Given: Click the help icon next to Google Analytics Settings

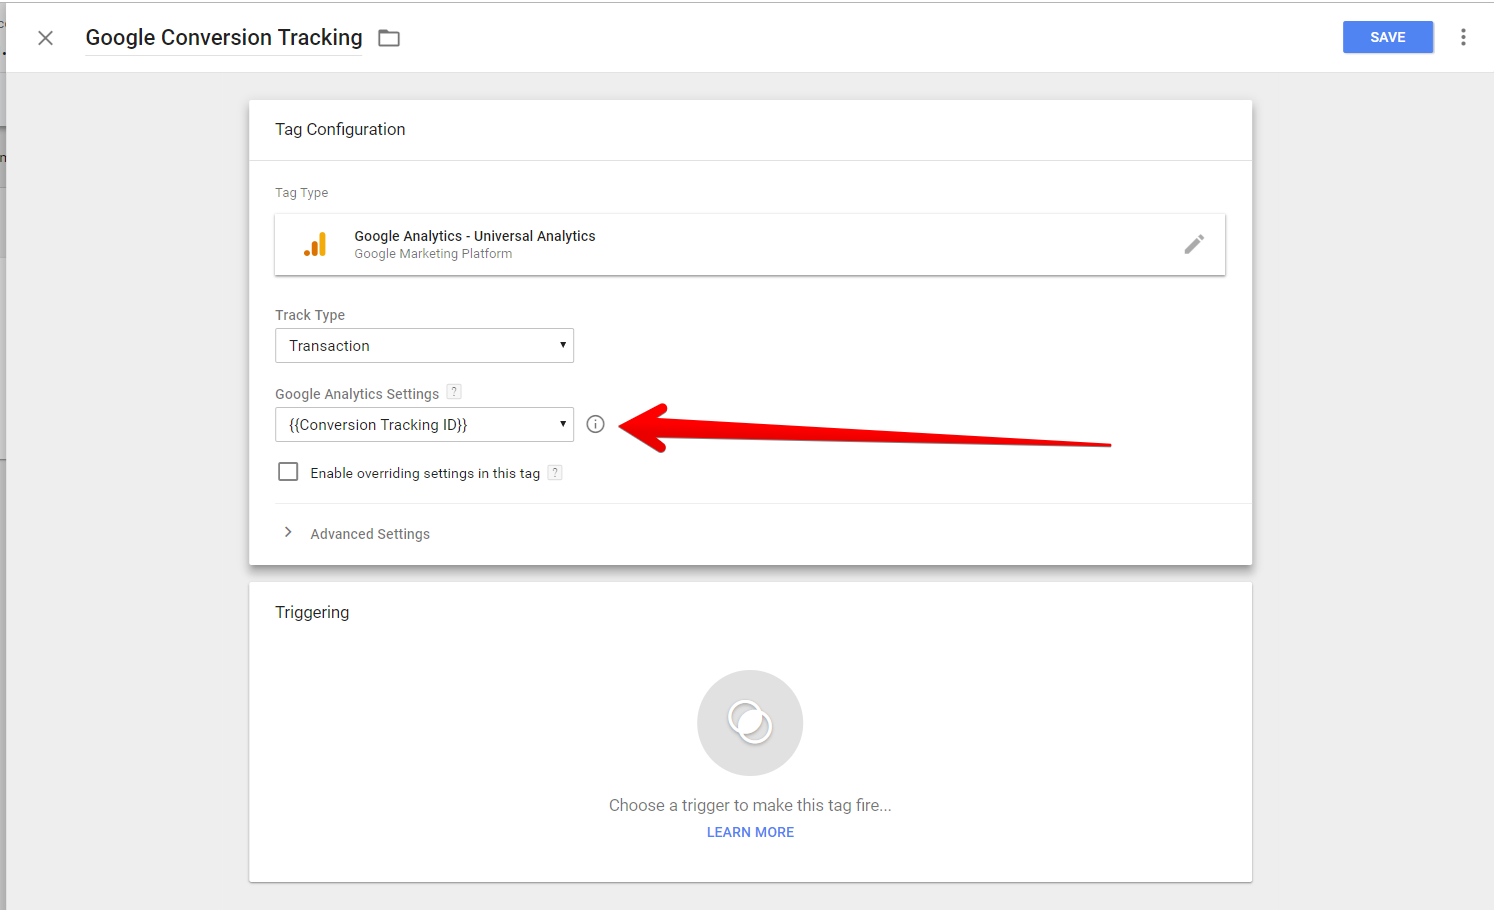Looking at the screenshot, I should click(454, 392).
